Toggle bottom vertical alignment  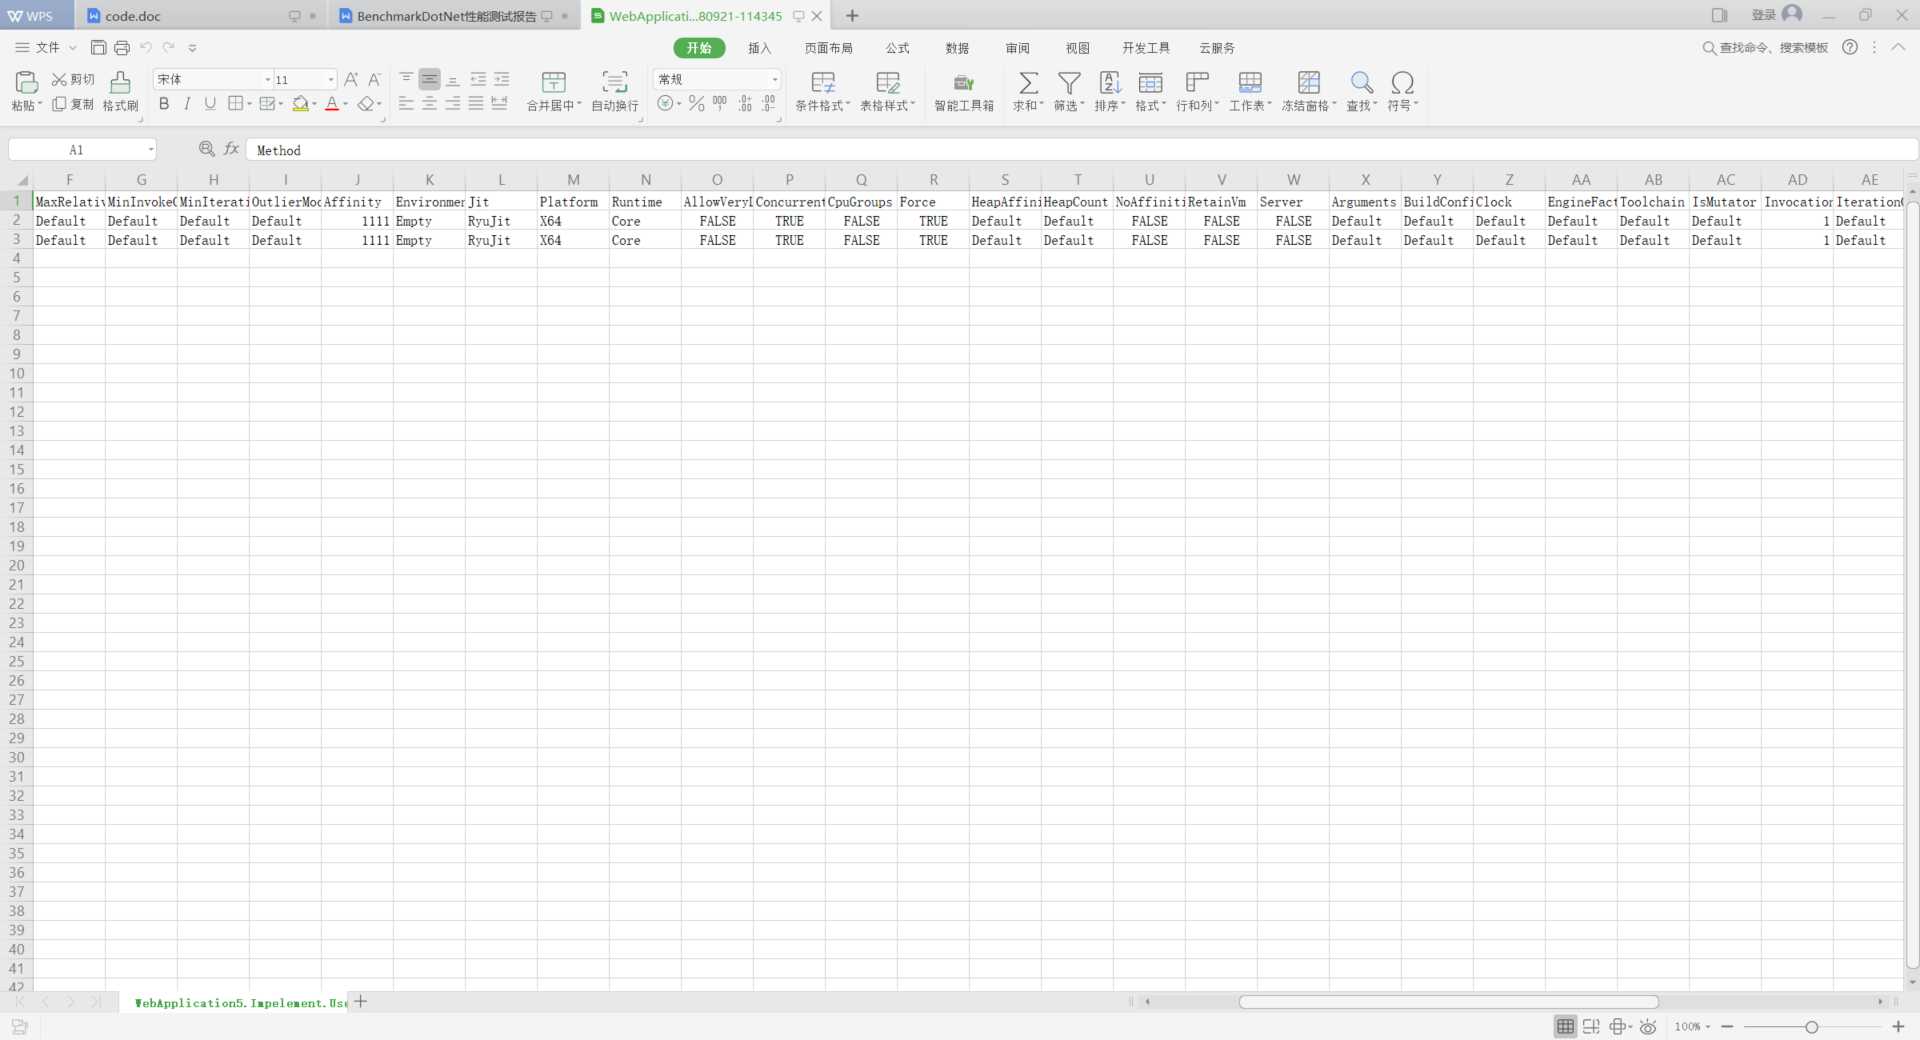[453, 79]
